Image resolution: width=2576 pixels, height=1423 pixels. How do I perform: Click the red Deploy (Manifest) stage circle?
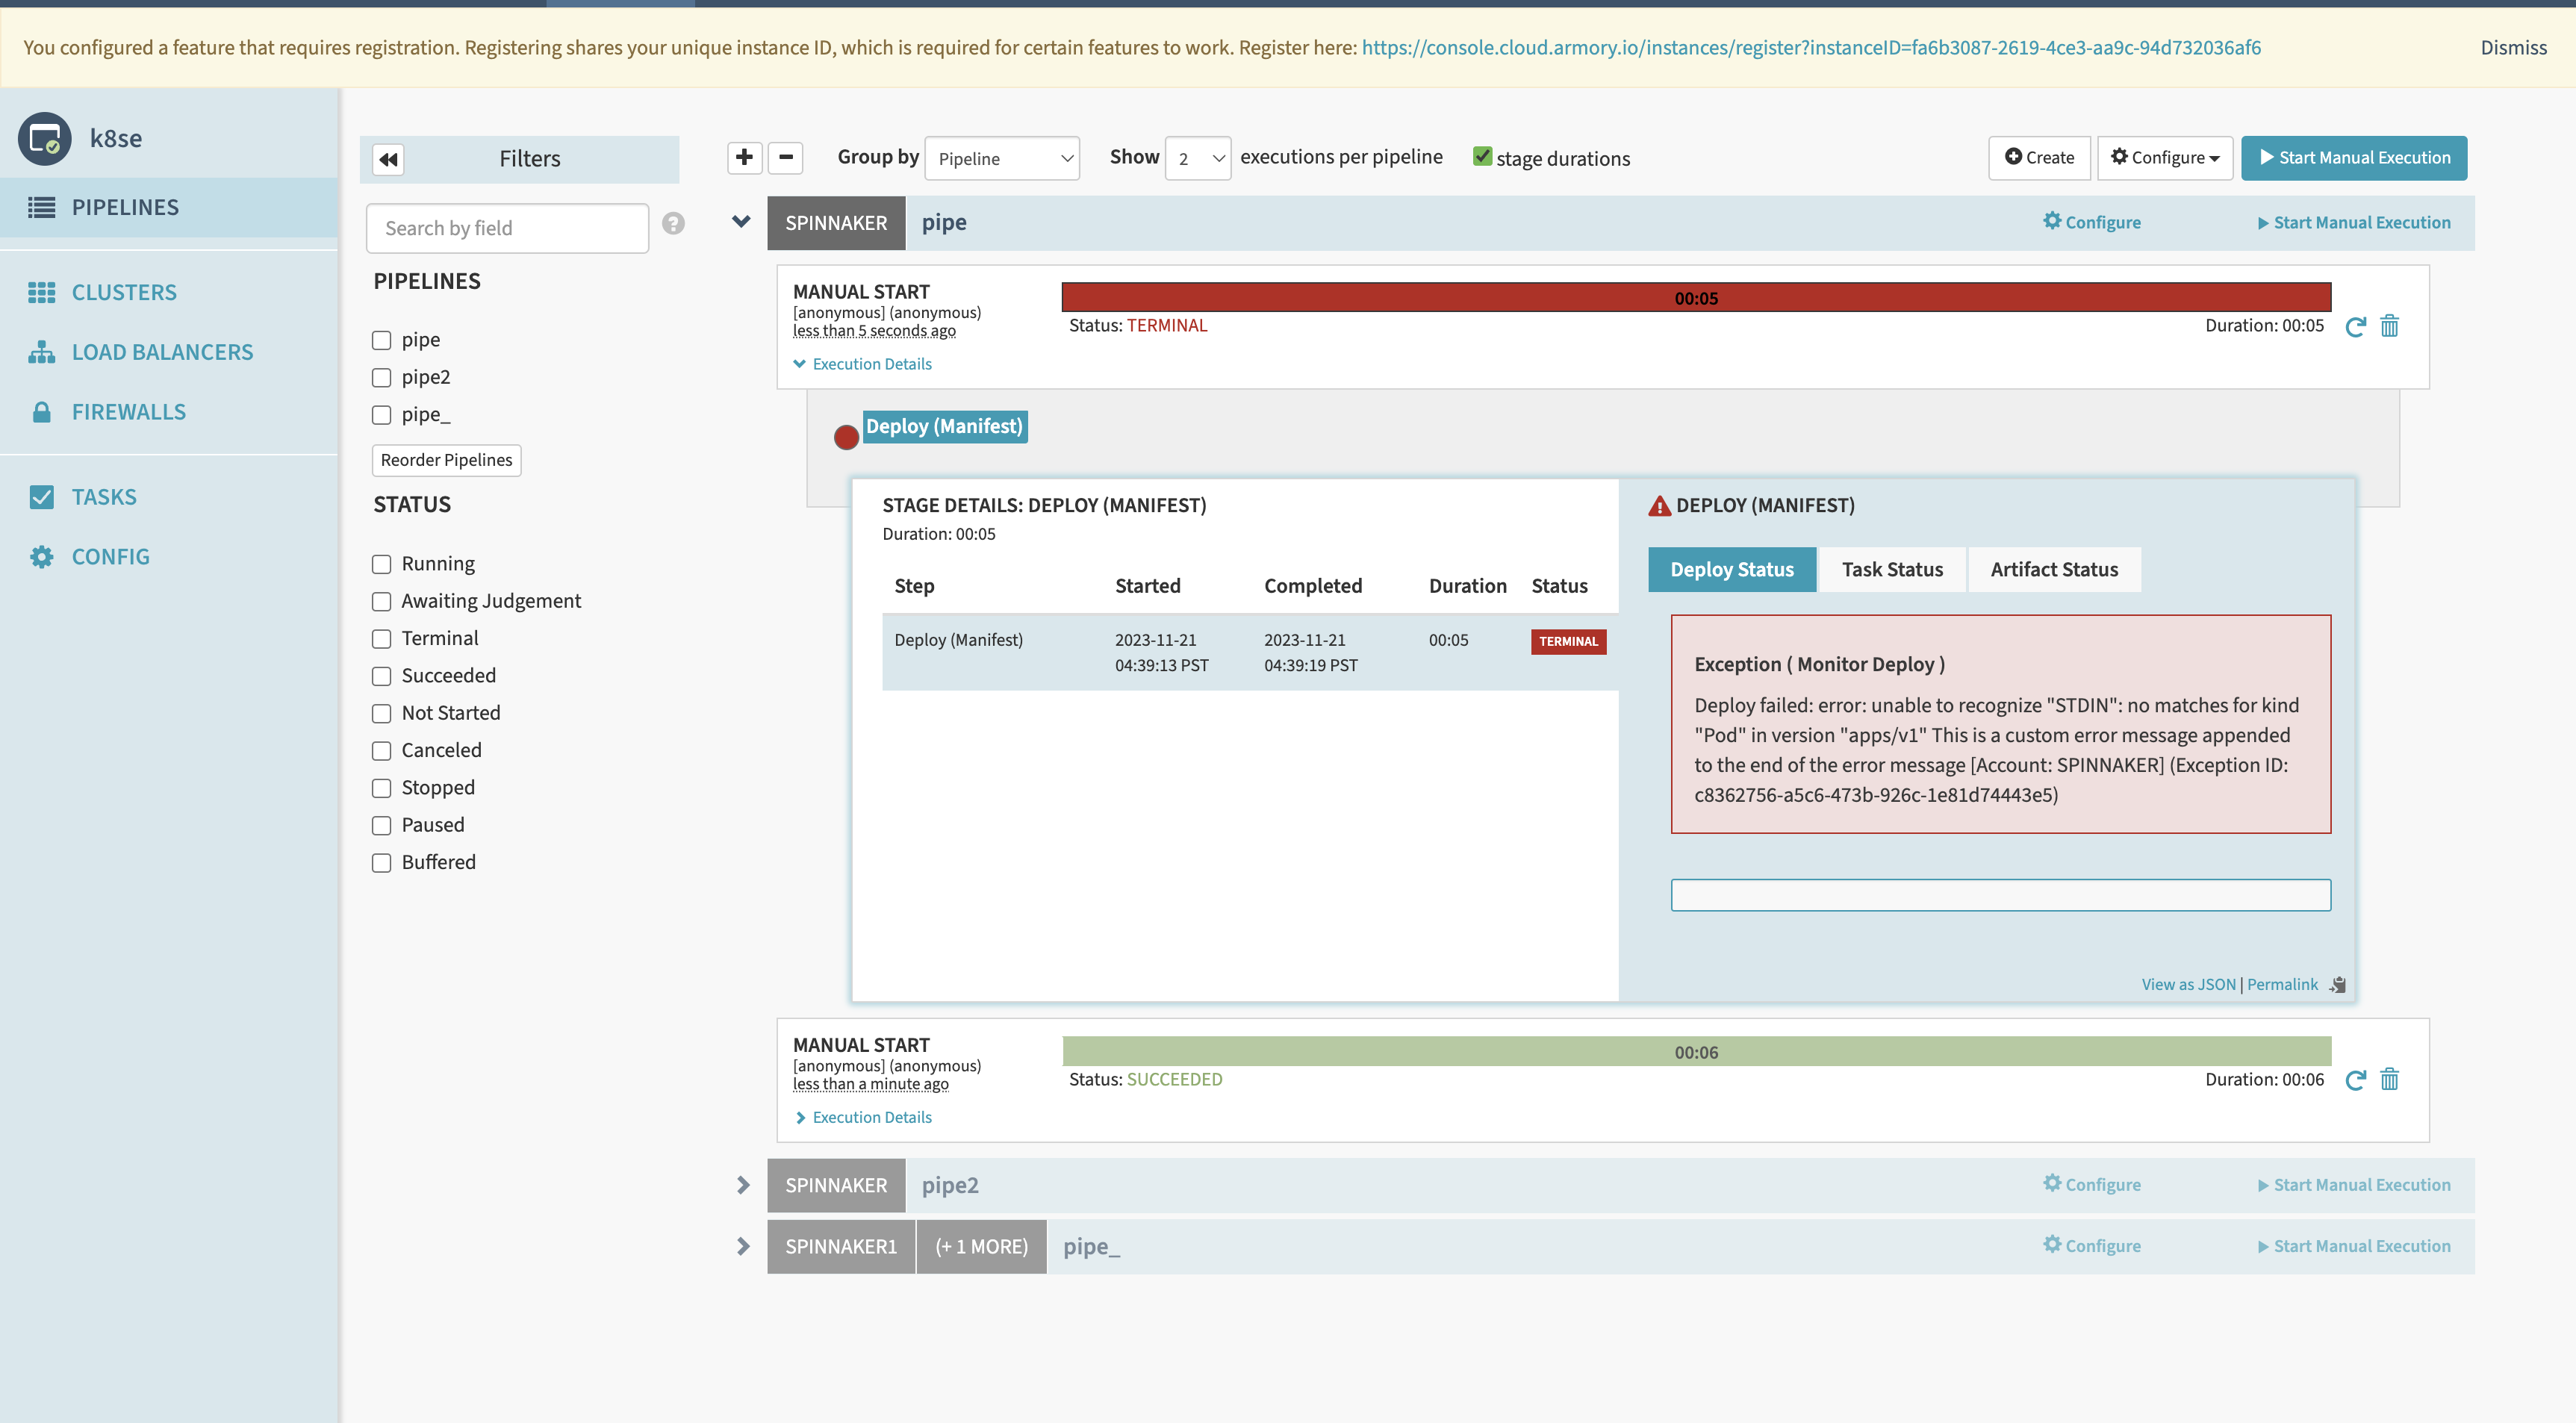846,437
